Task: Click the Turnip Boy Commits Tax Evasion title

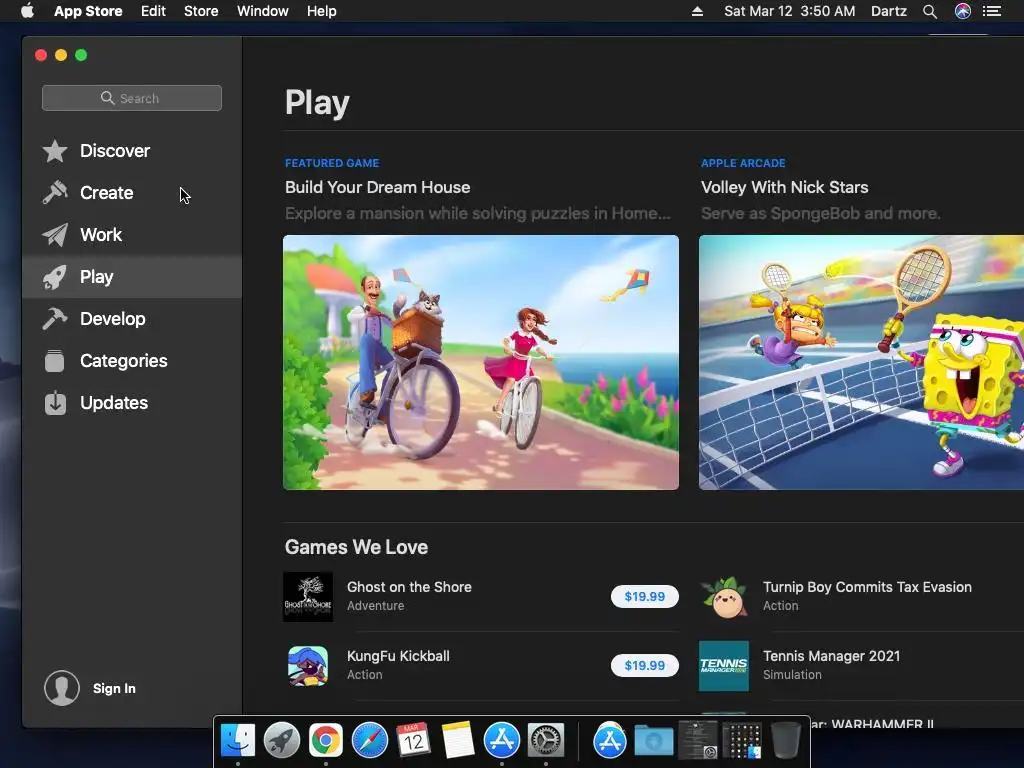Action: click(x=867, y=587)
